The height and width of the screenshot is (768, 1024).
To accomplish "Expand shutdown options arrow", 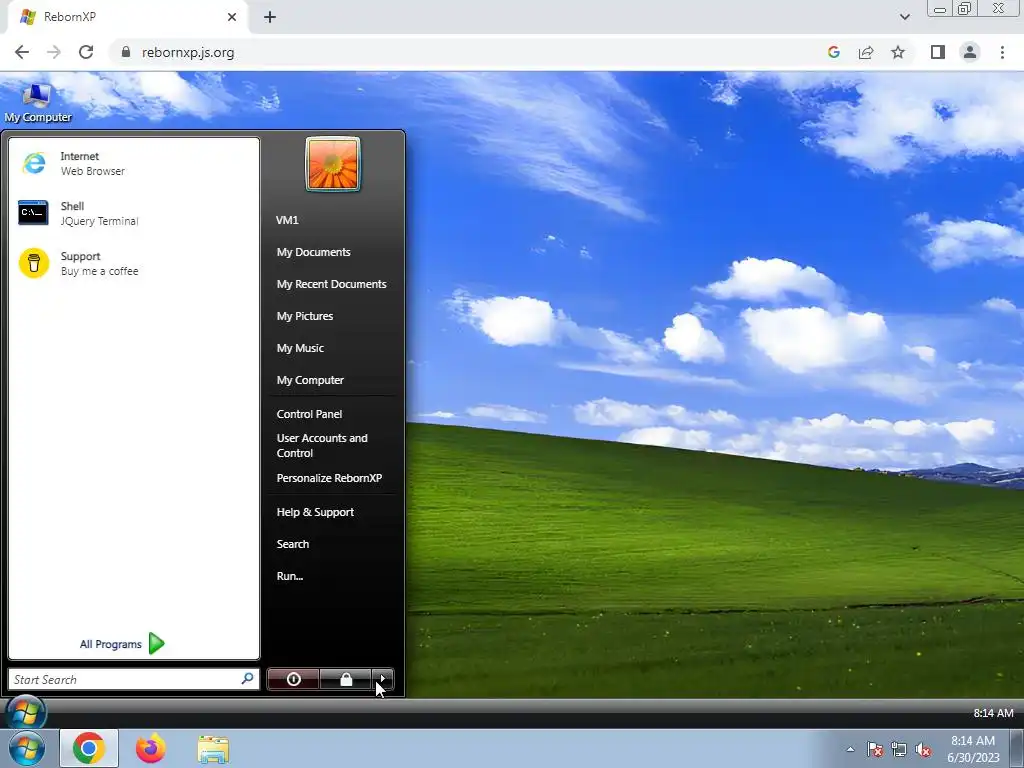I will point(383,679).
